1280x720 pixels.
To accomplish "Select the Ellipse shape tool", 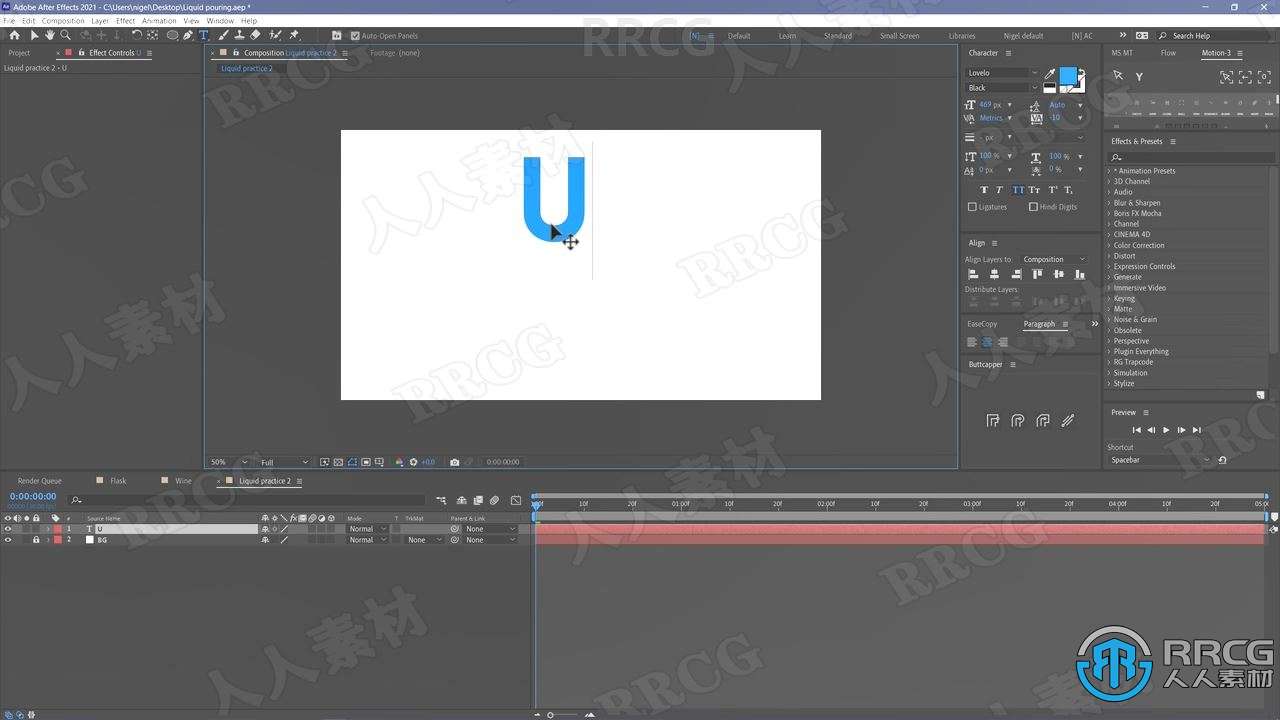I will click(172, 36).
